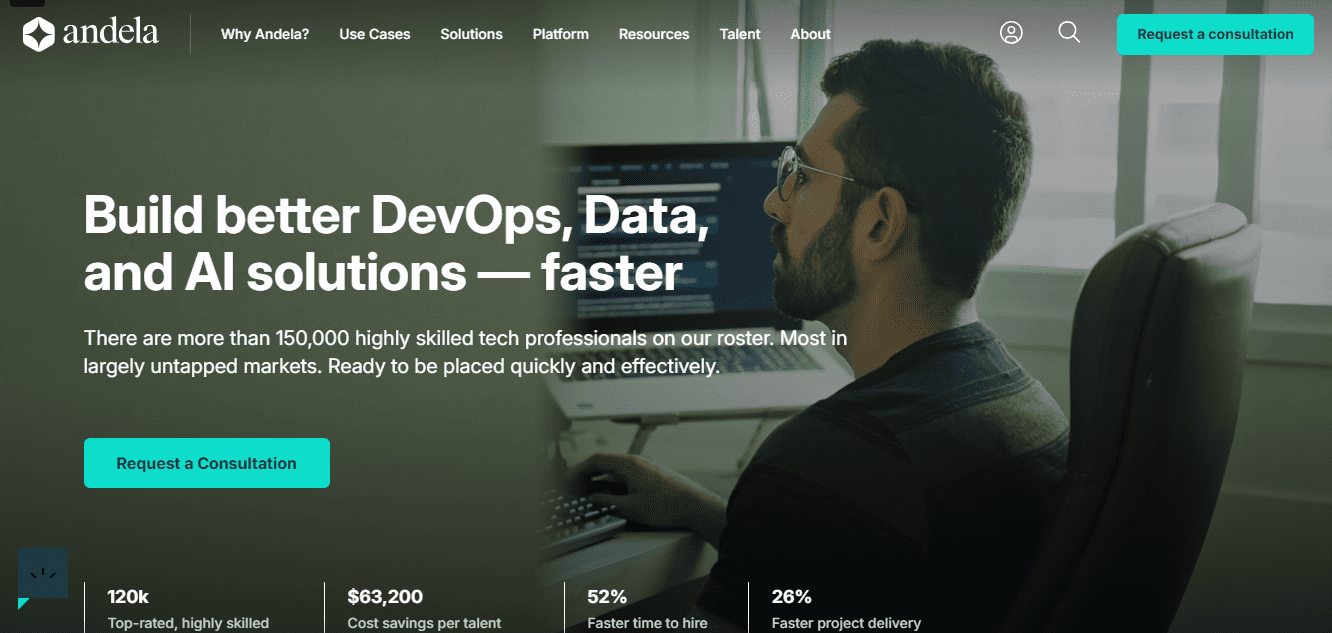Expand the Use Cases navigation dropdown
Image resolution: width=1332 pixels, height=633 pixels.
(x=374, y=34)
